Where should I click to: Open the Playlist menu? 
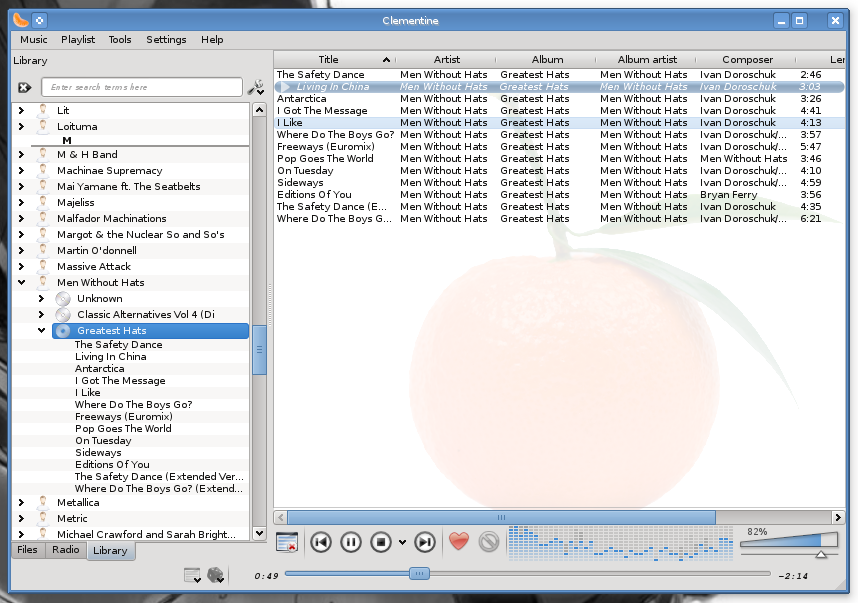[78, 39]
